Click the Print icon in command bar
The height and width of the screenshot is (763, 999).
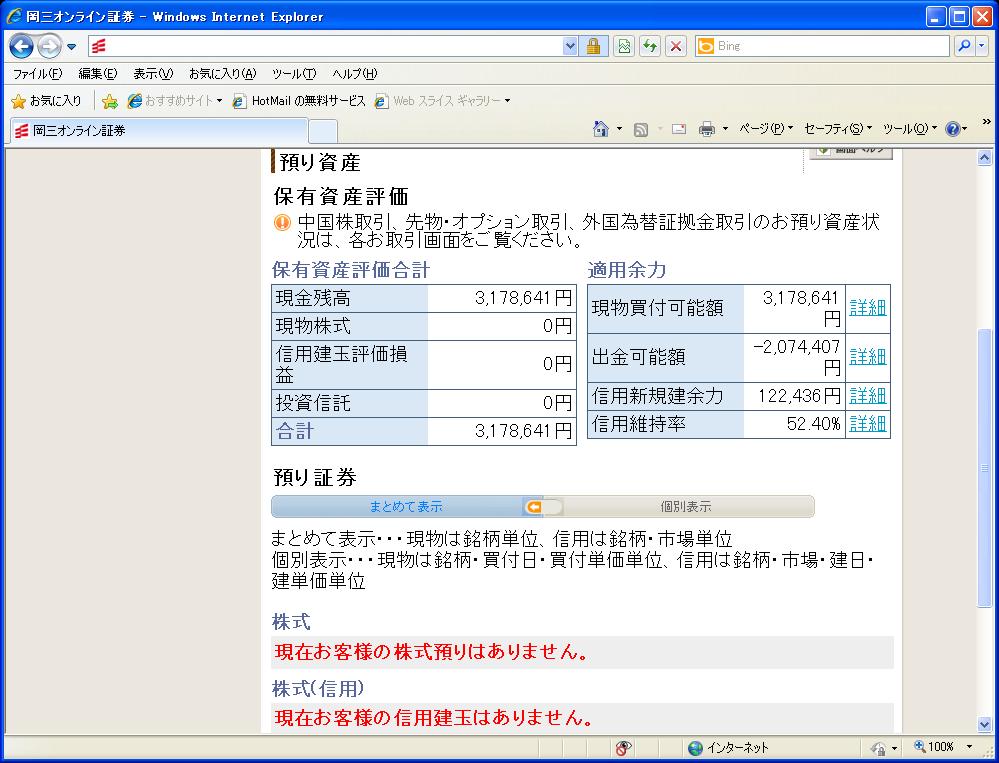pyautogui.click(x=706, y=129)
